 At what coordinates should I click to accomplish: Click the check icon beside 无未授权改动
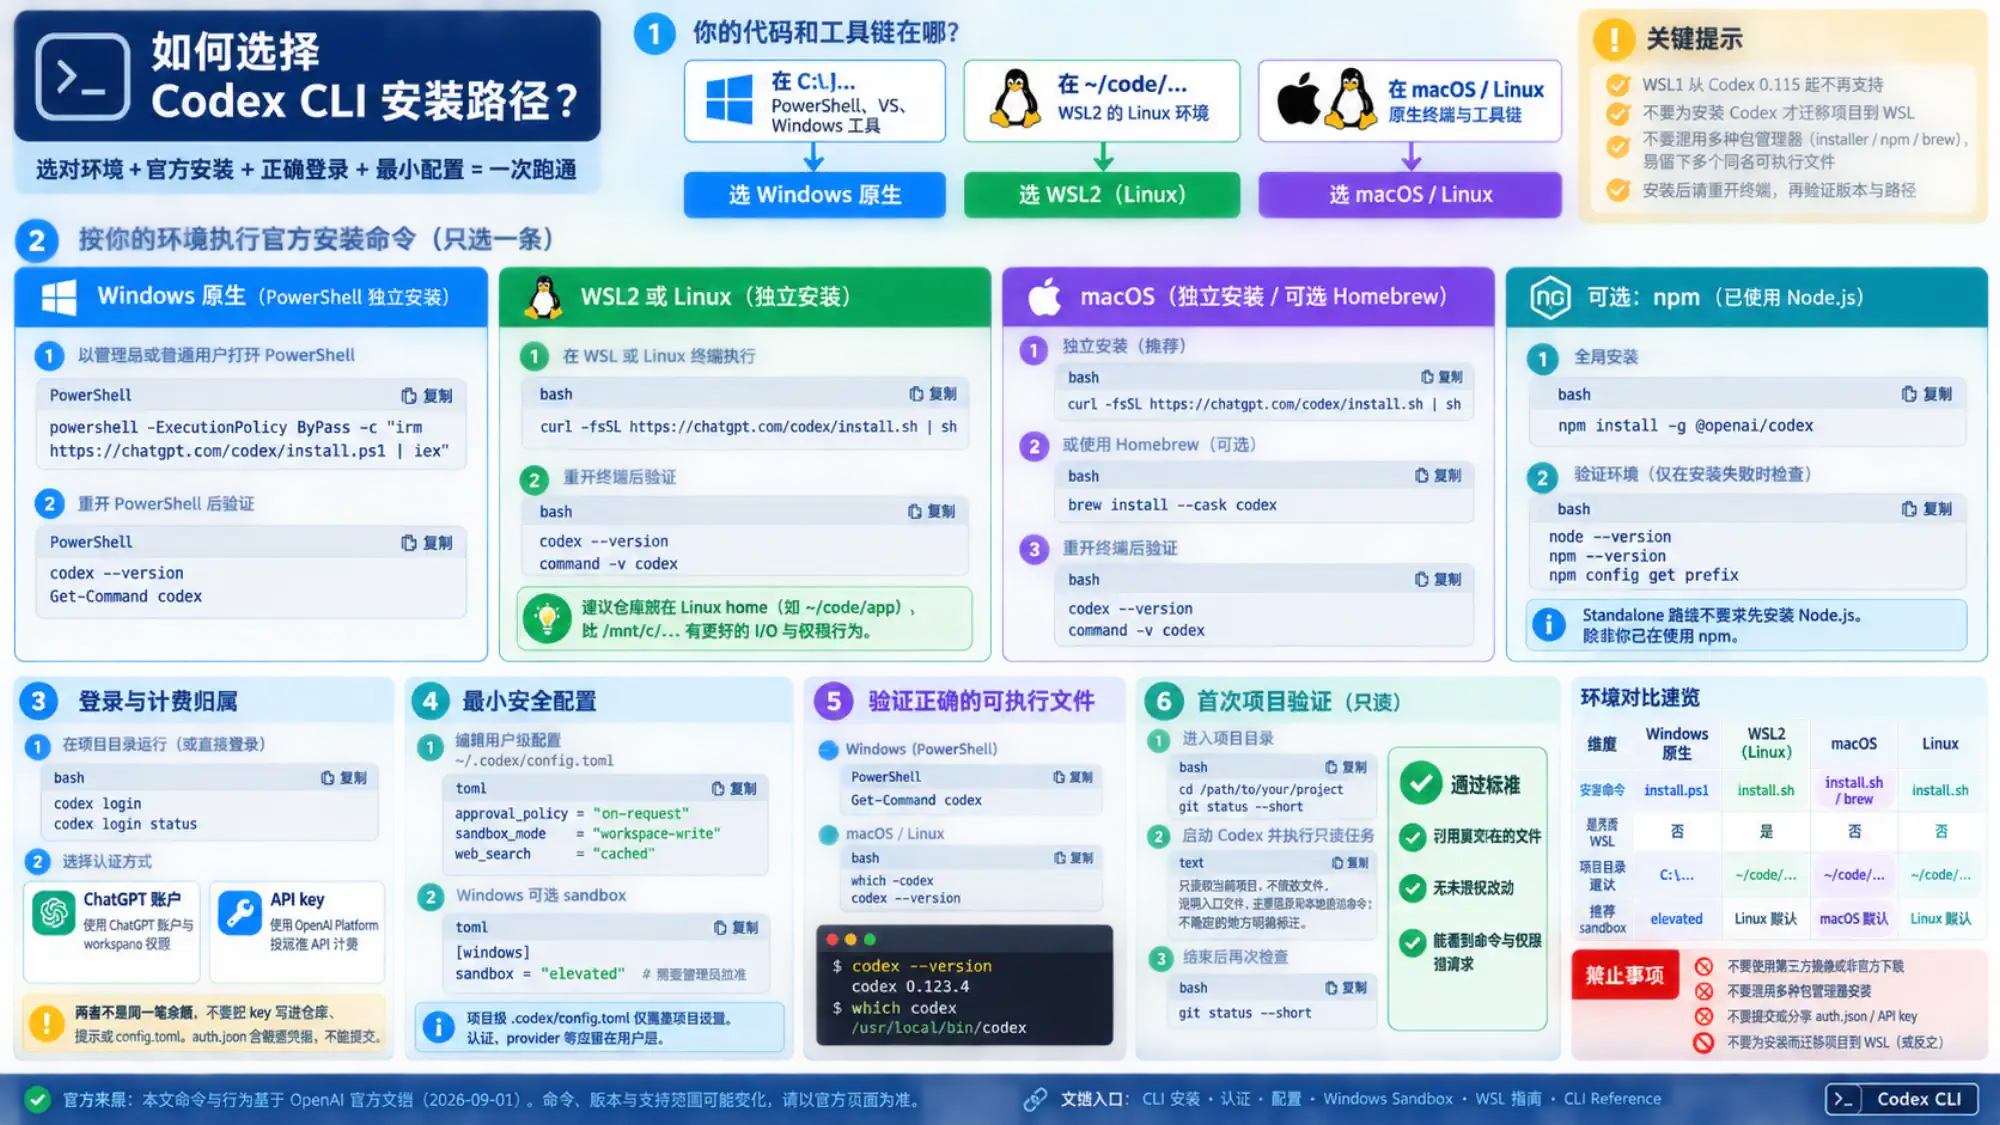[x=1412, y=888]
